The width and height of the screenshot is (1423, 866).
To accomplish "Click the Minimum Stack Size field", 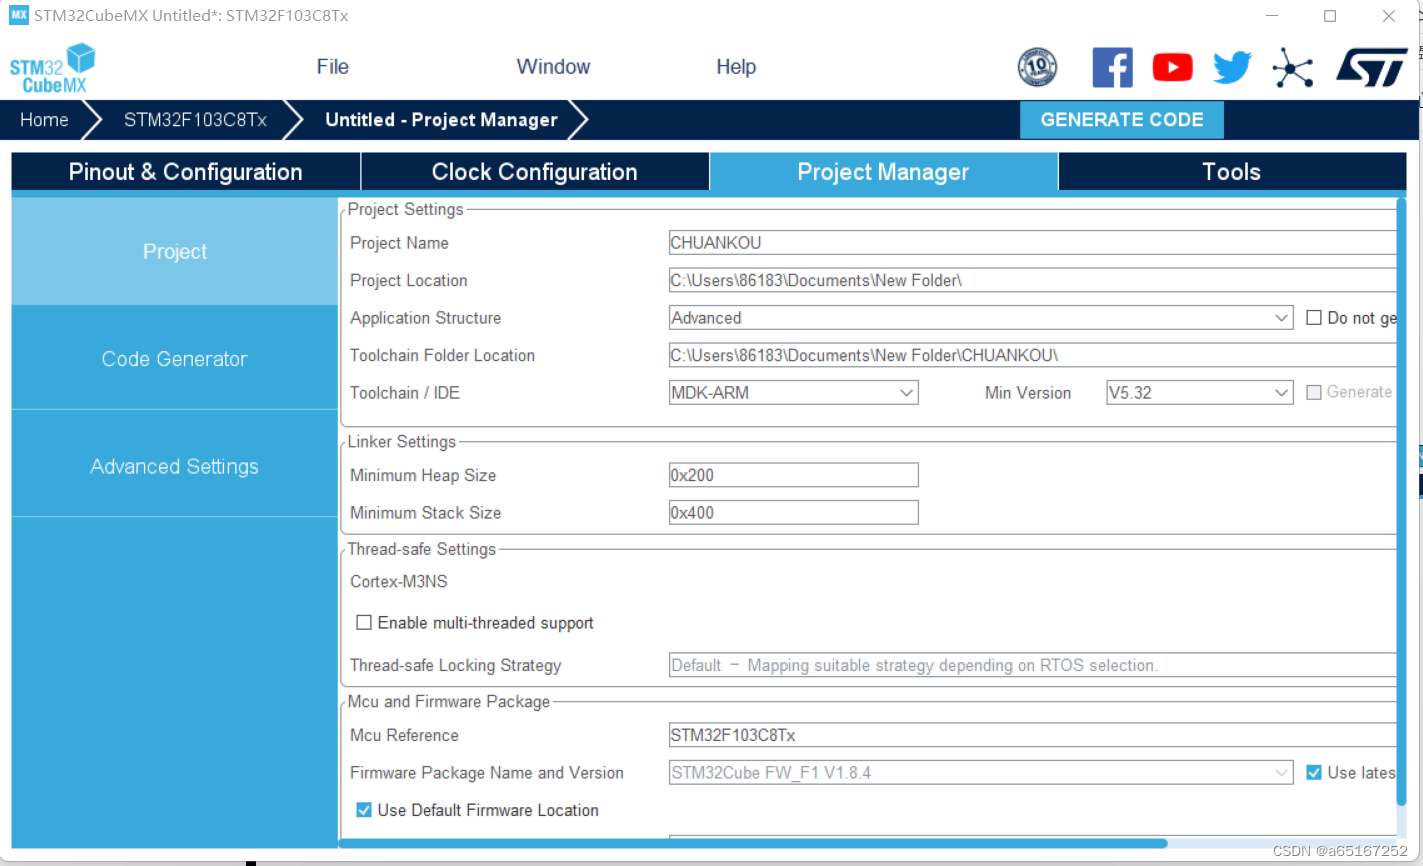I will point(793,513).
